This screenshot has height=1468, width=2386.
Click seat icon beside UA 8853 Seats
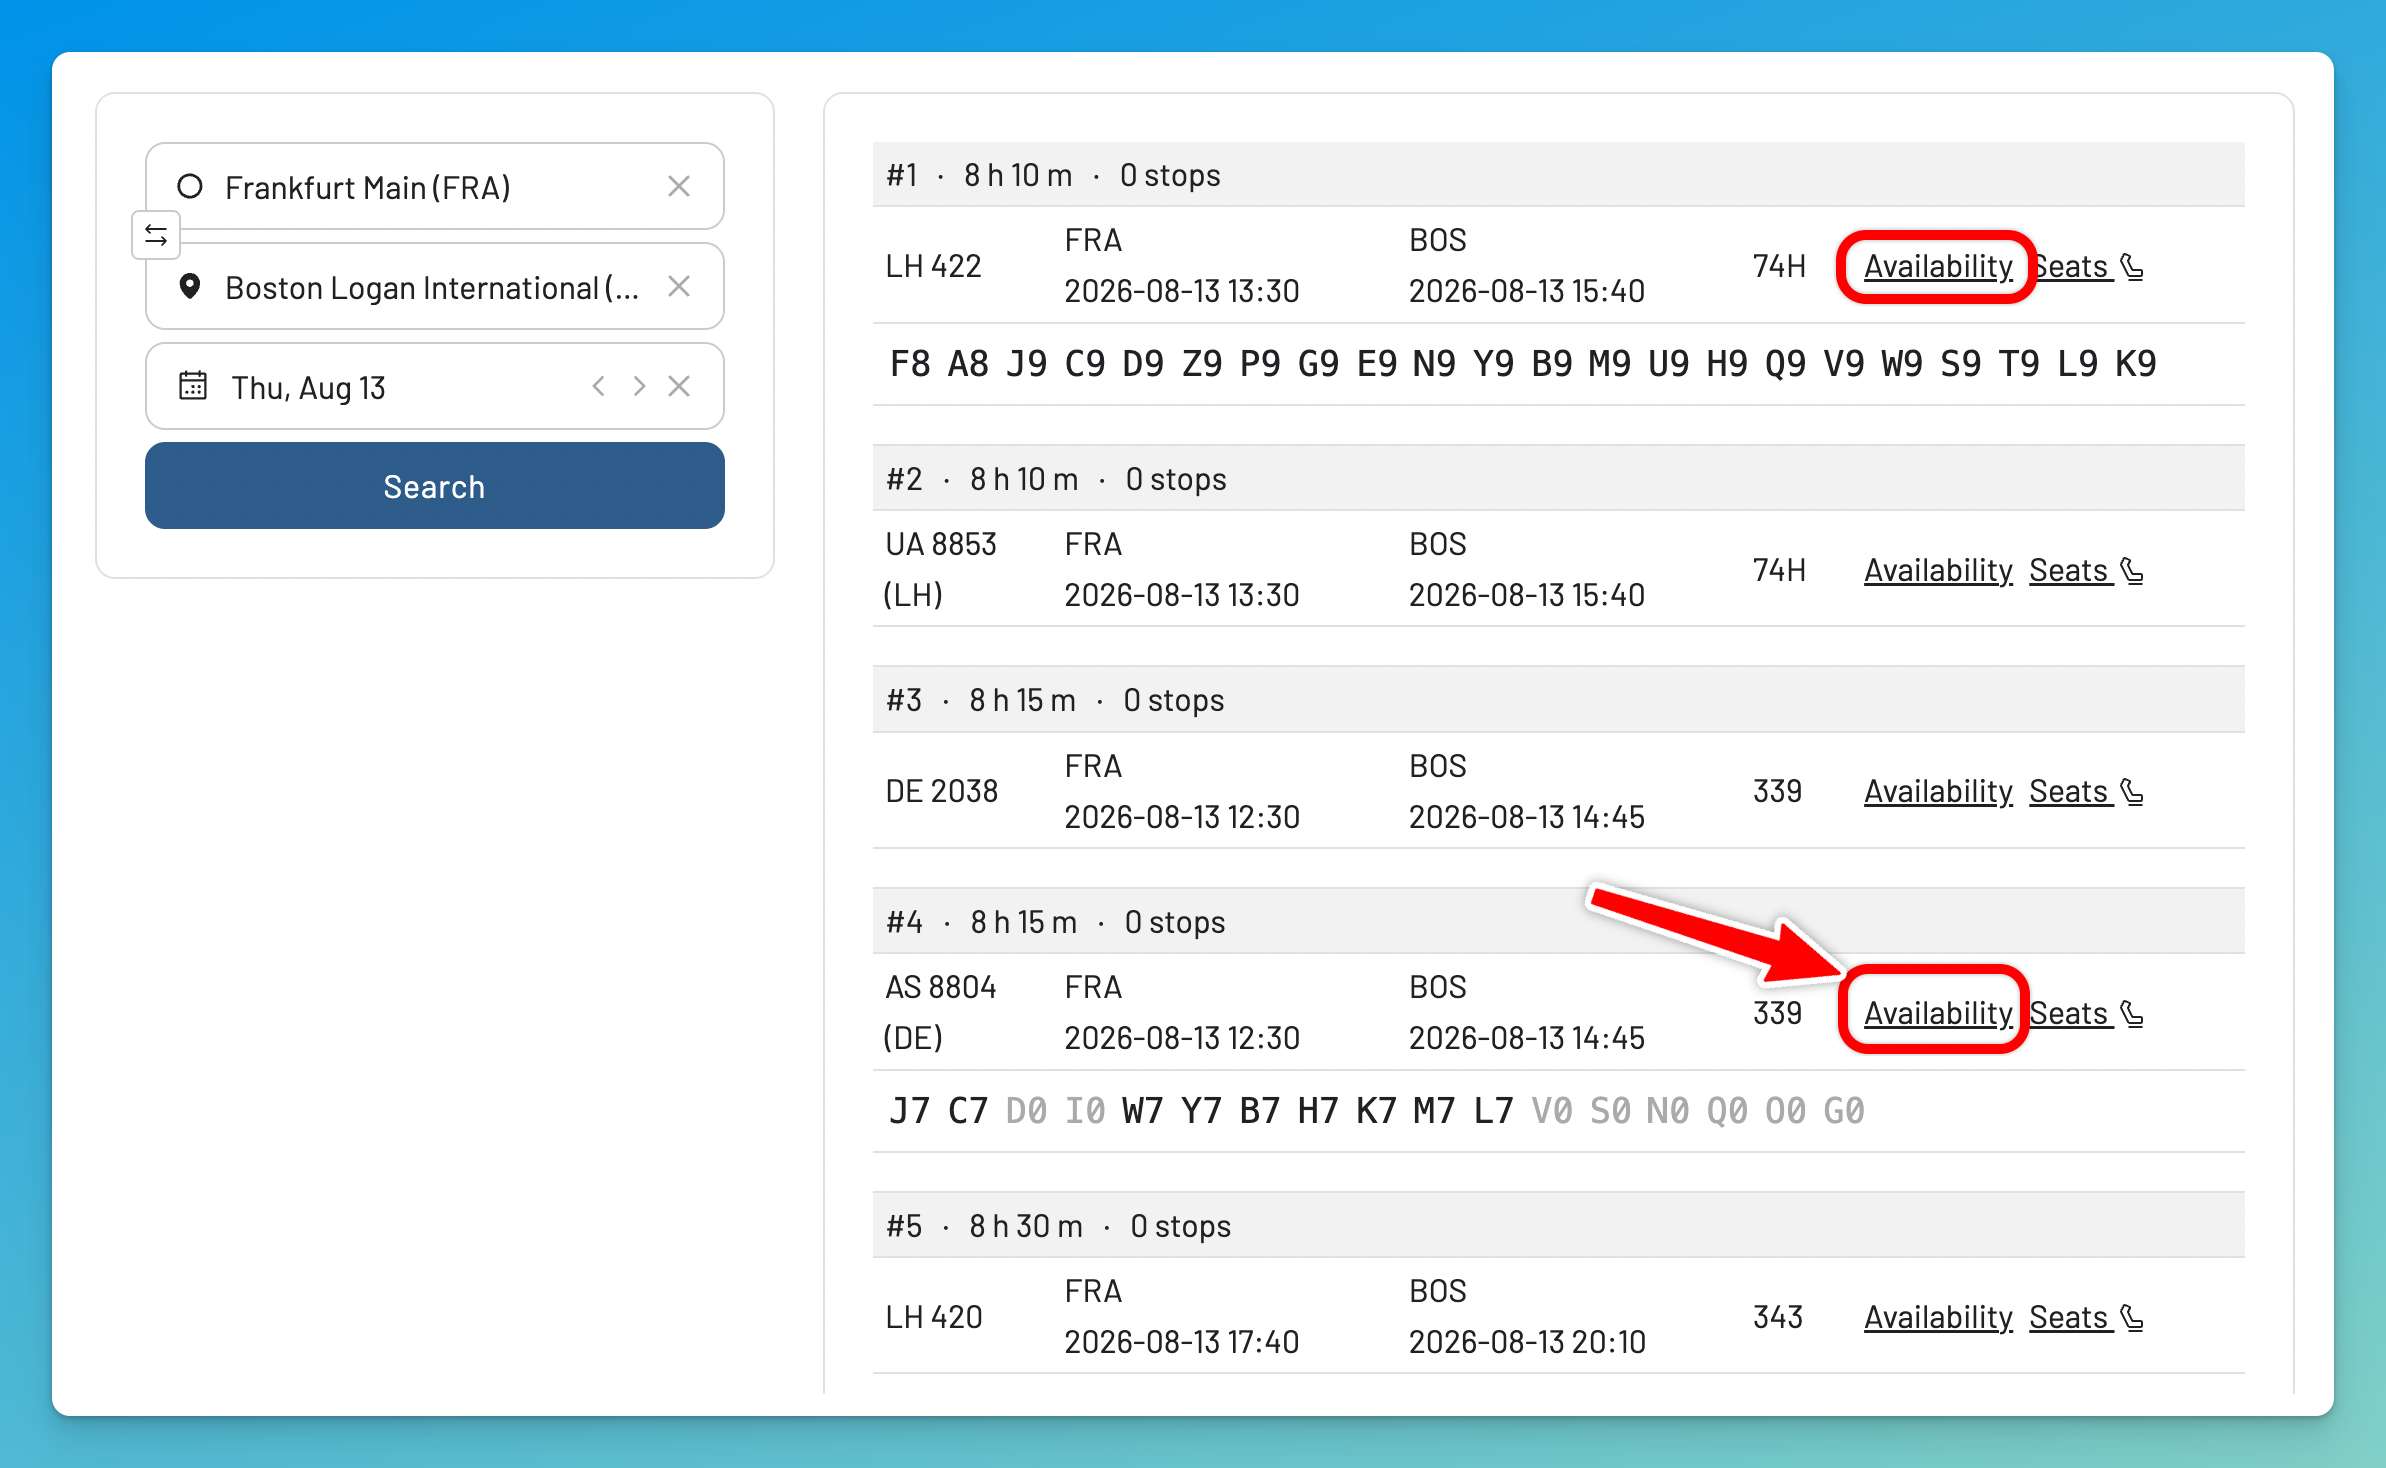click(2132, 571)
